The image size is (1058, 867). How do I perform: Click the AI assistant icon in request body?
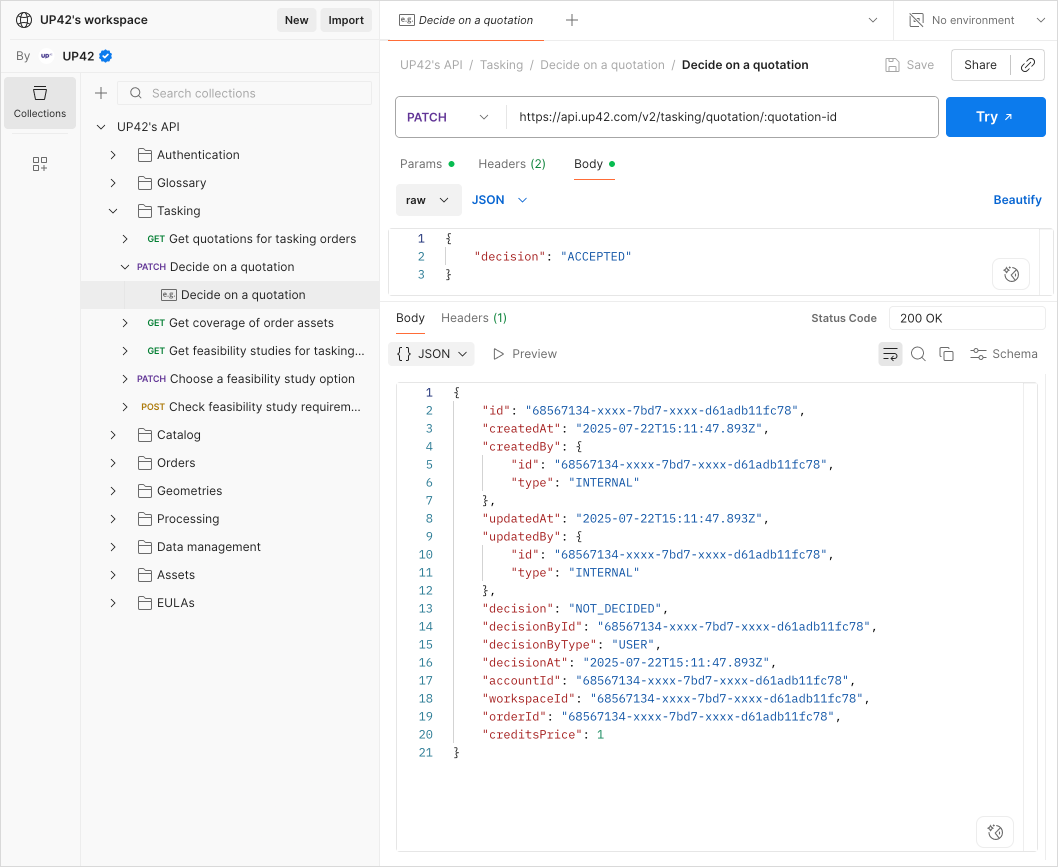(1011, 274)
